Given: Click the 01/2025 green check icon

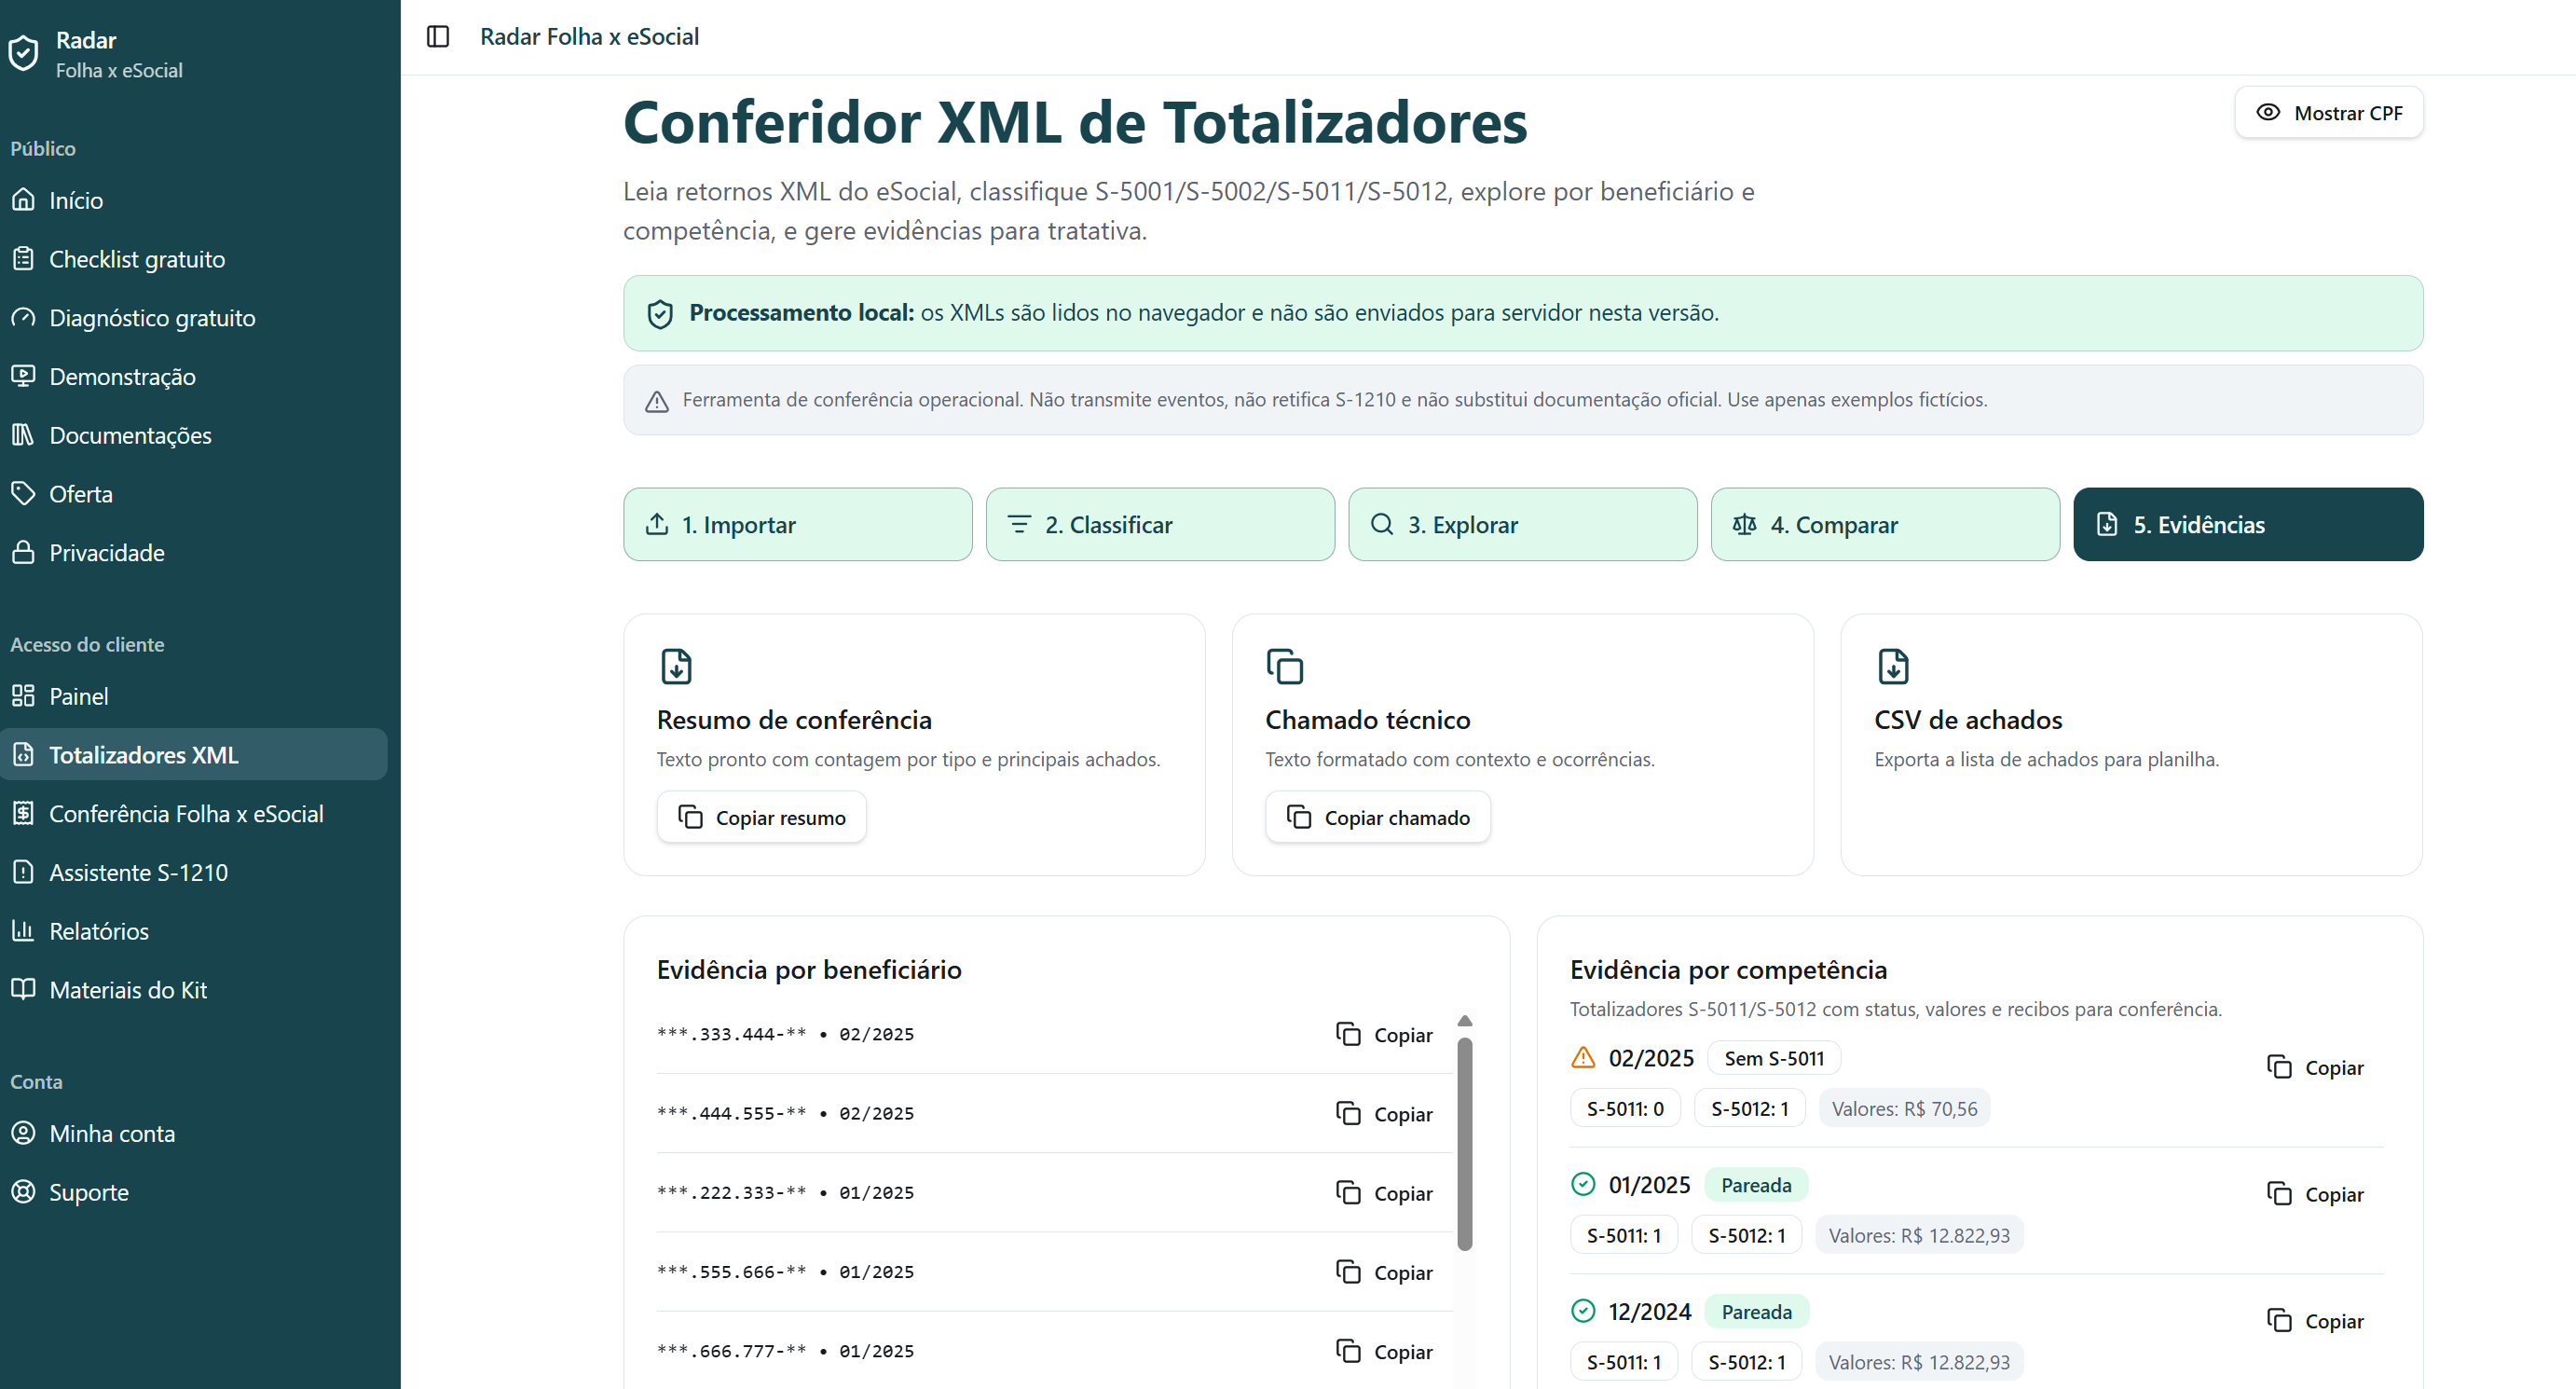Looking at the screenshot, I should 1583,1185.
